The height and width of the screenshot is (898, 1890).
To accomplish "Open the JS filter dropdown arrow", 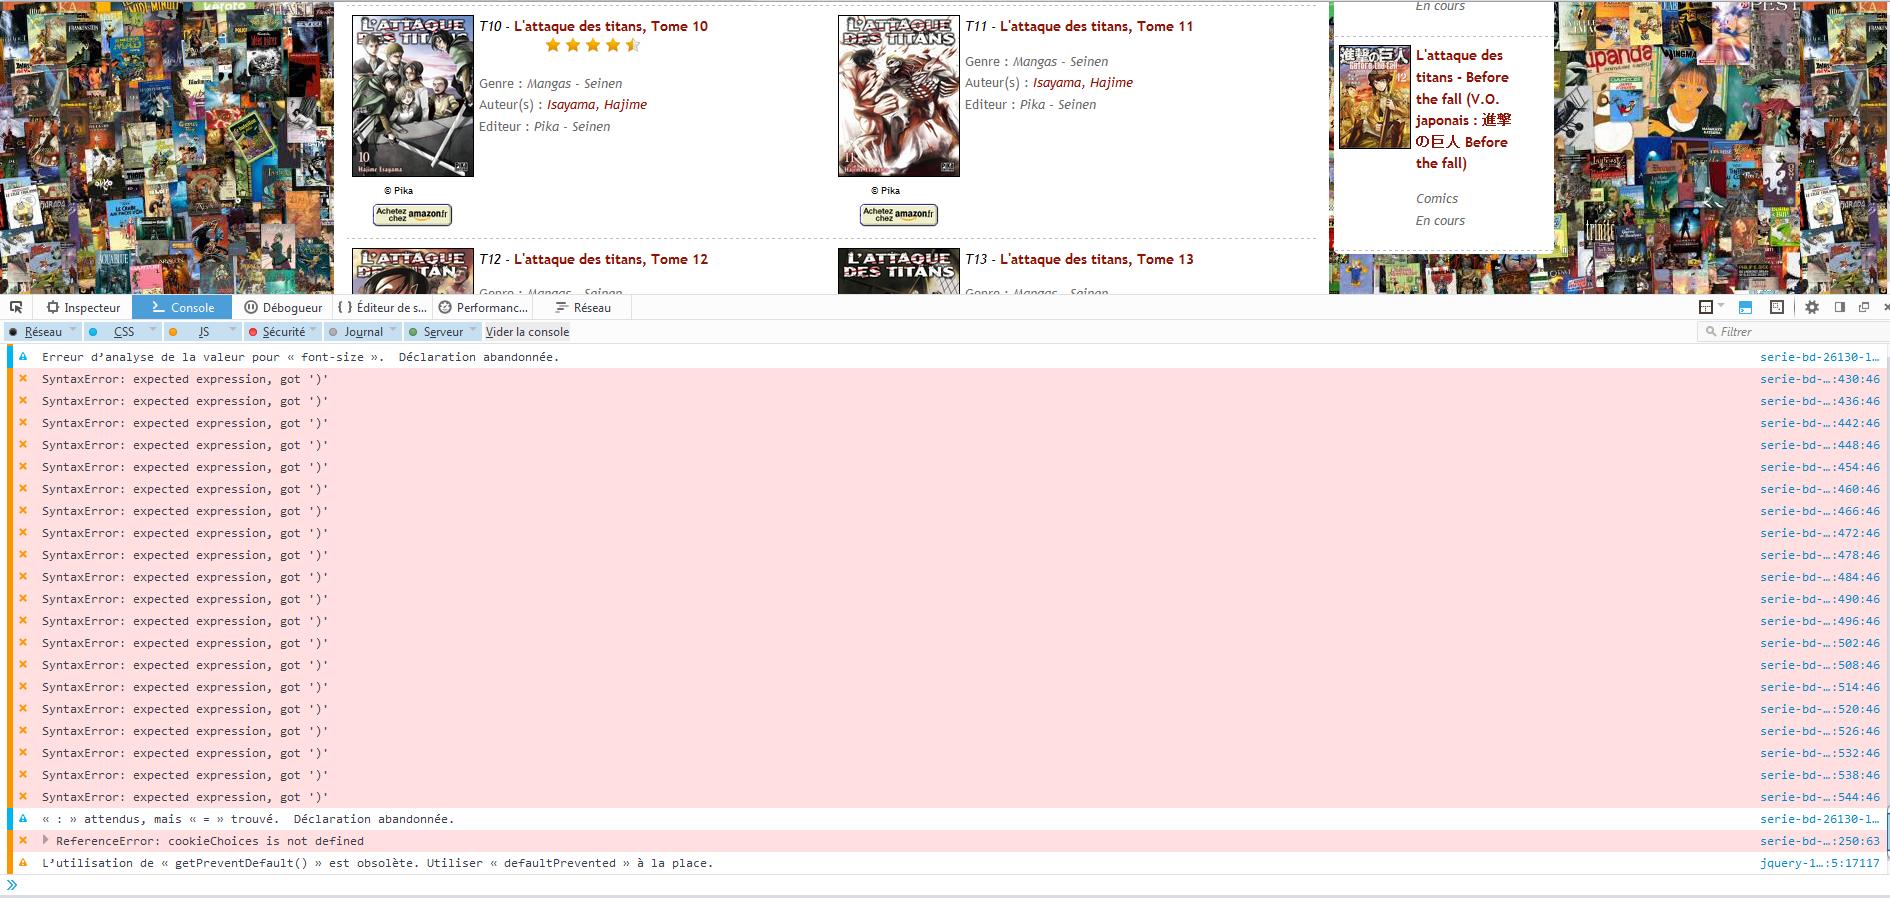I will pos(232,331).
